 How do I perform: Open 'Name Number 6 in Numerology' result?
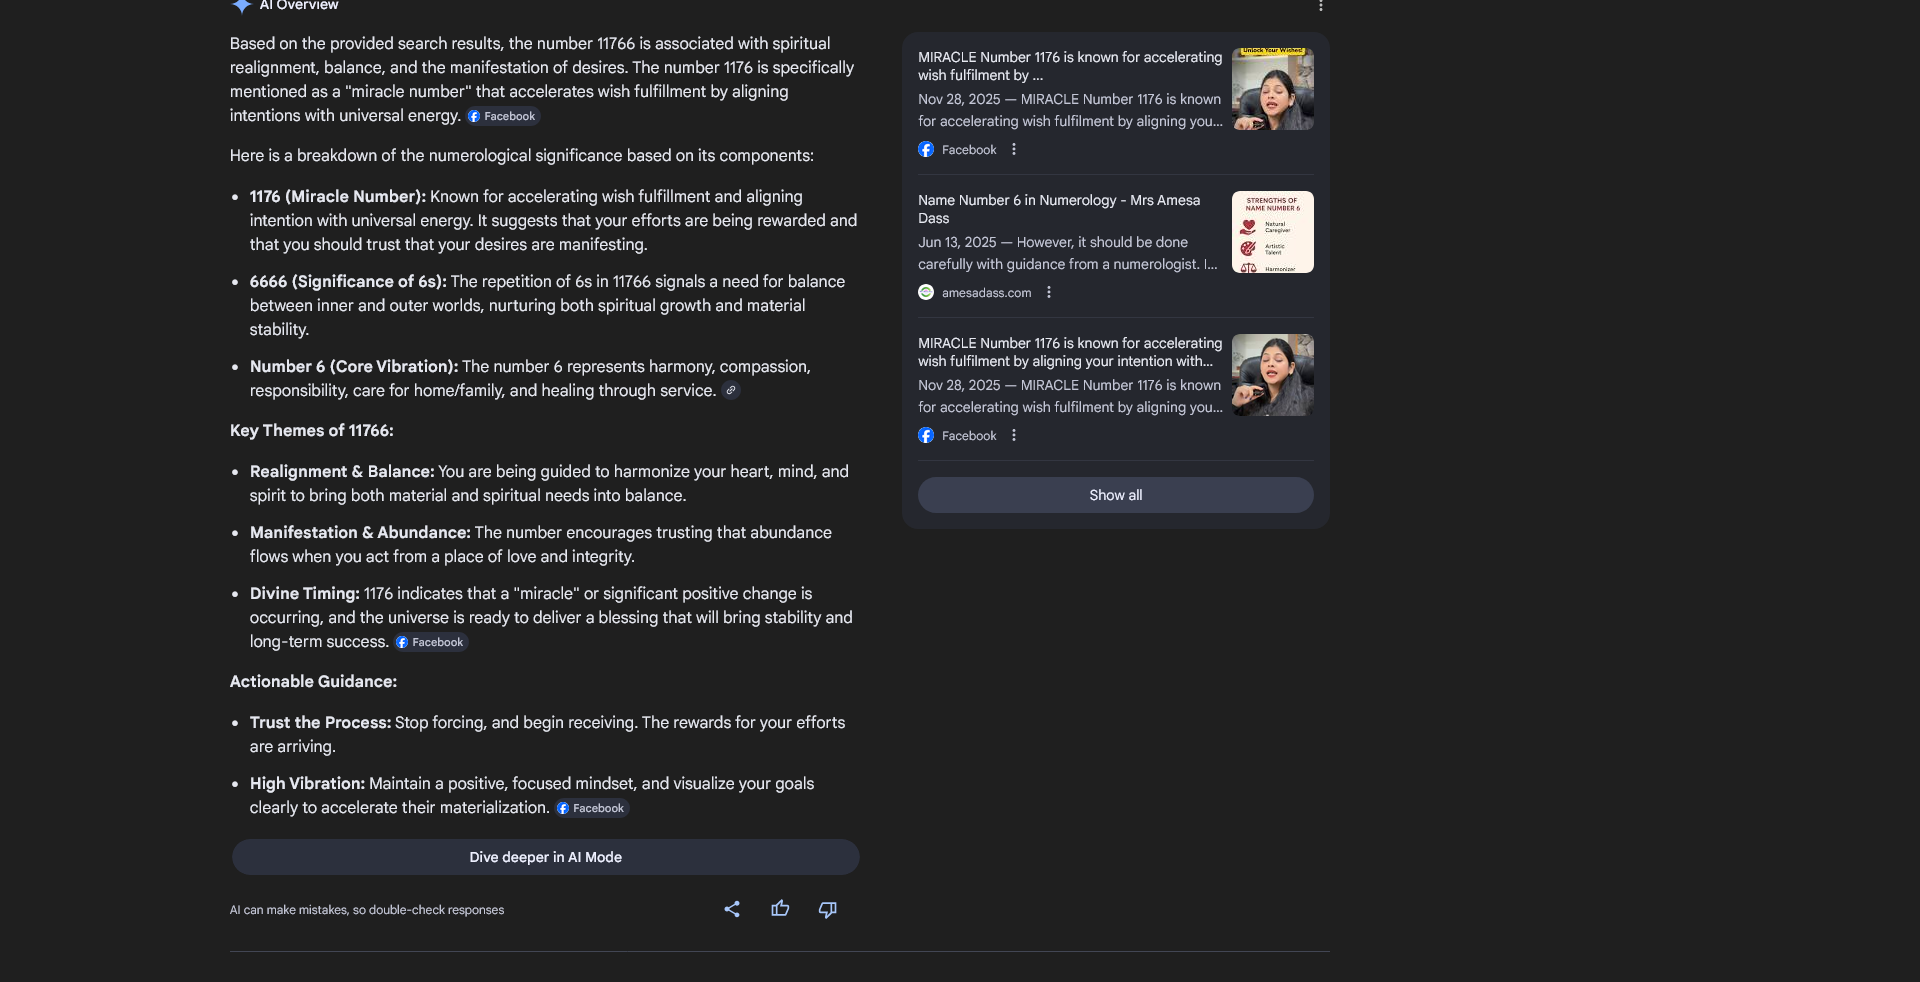(x=1059, y=209)
